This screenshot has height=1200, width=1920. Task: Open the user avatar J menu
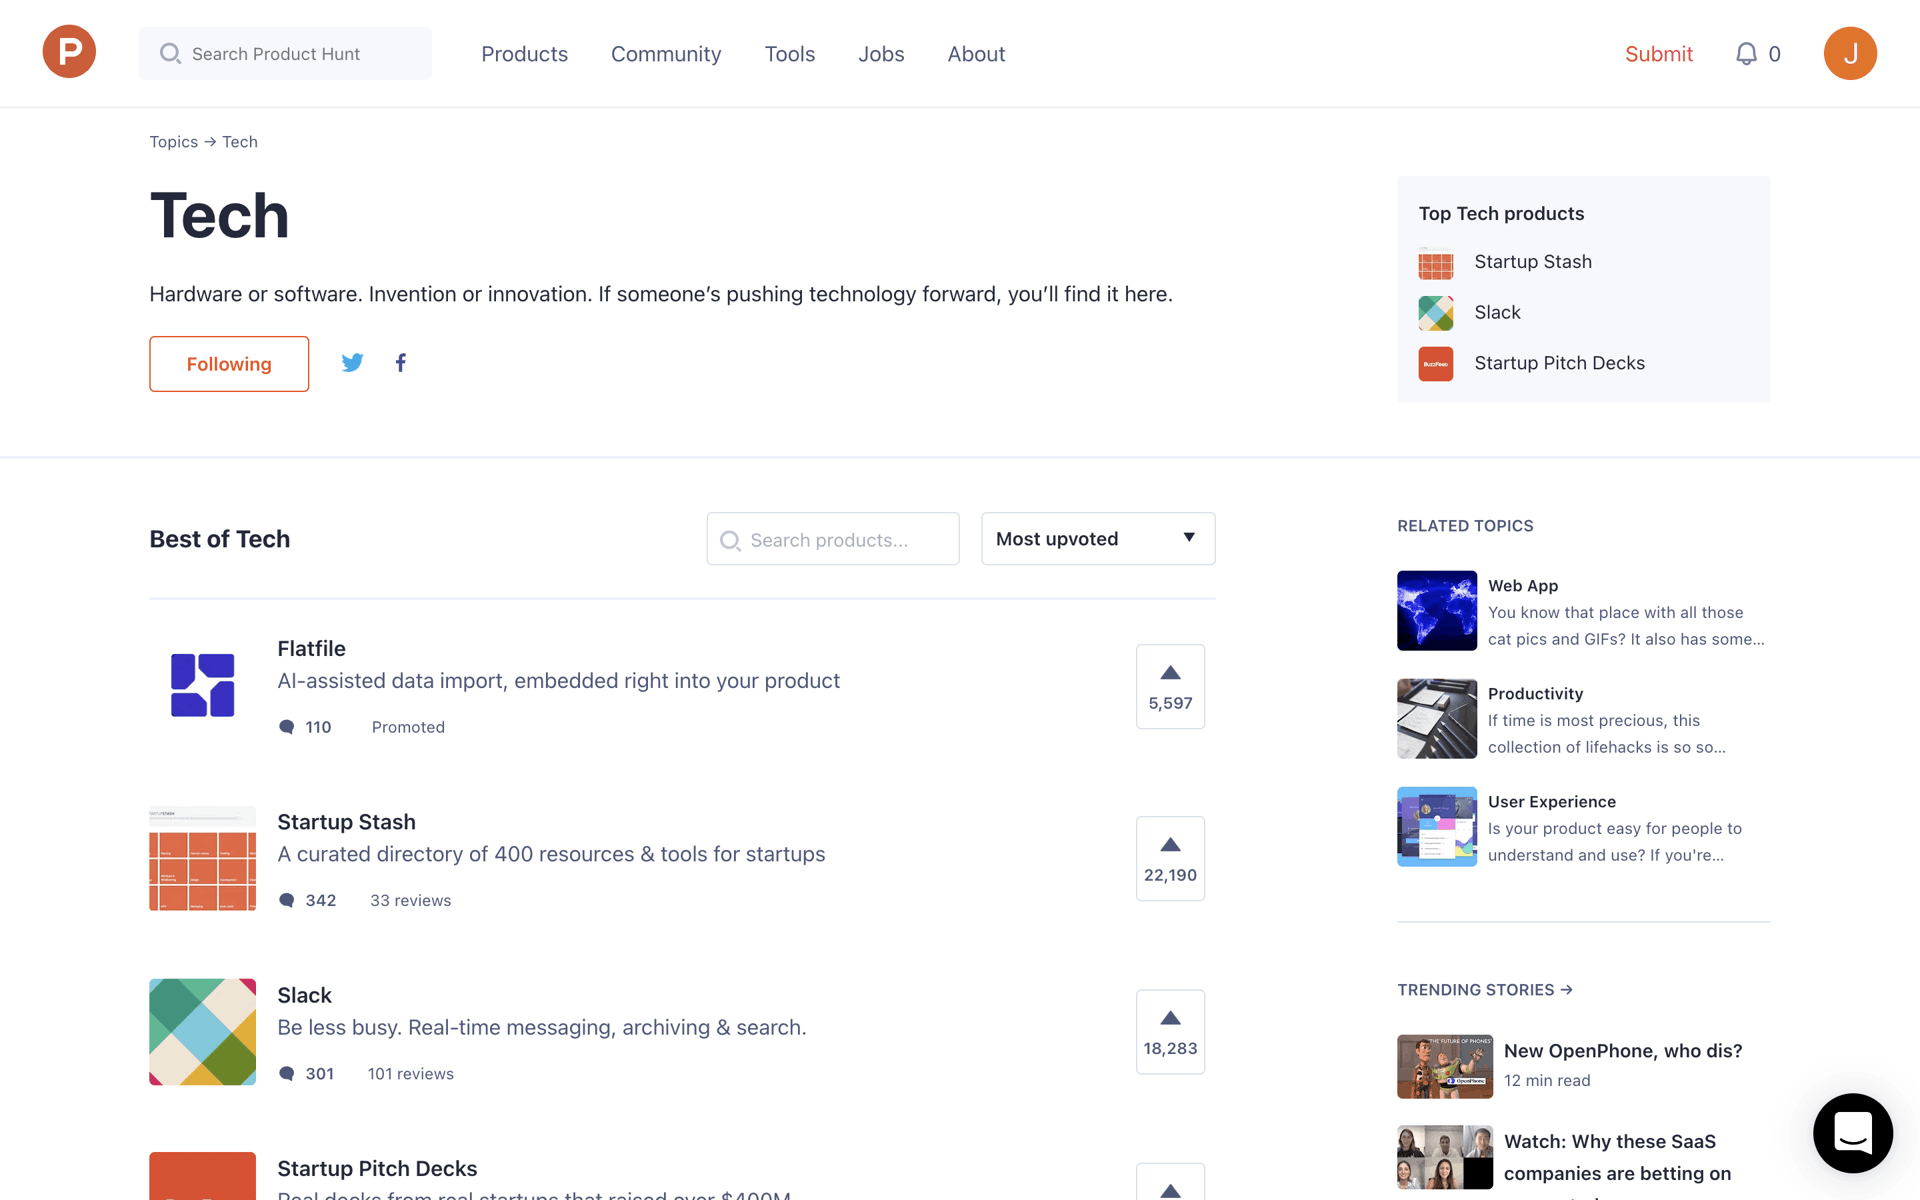[x=1850, y=53]
